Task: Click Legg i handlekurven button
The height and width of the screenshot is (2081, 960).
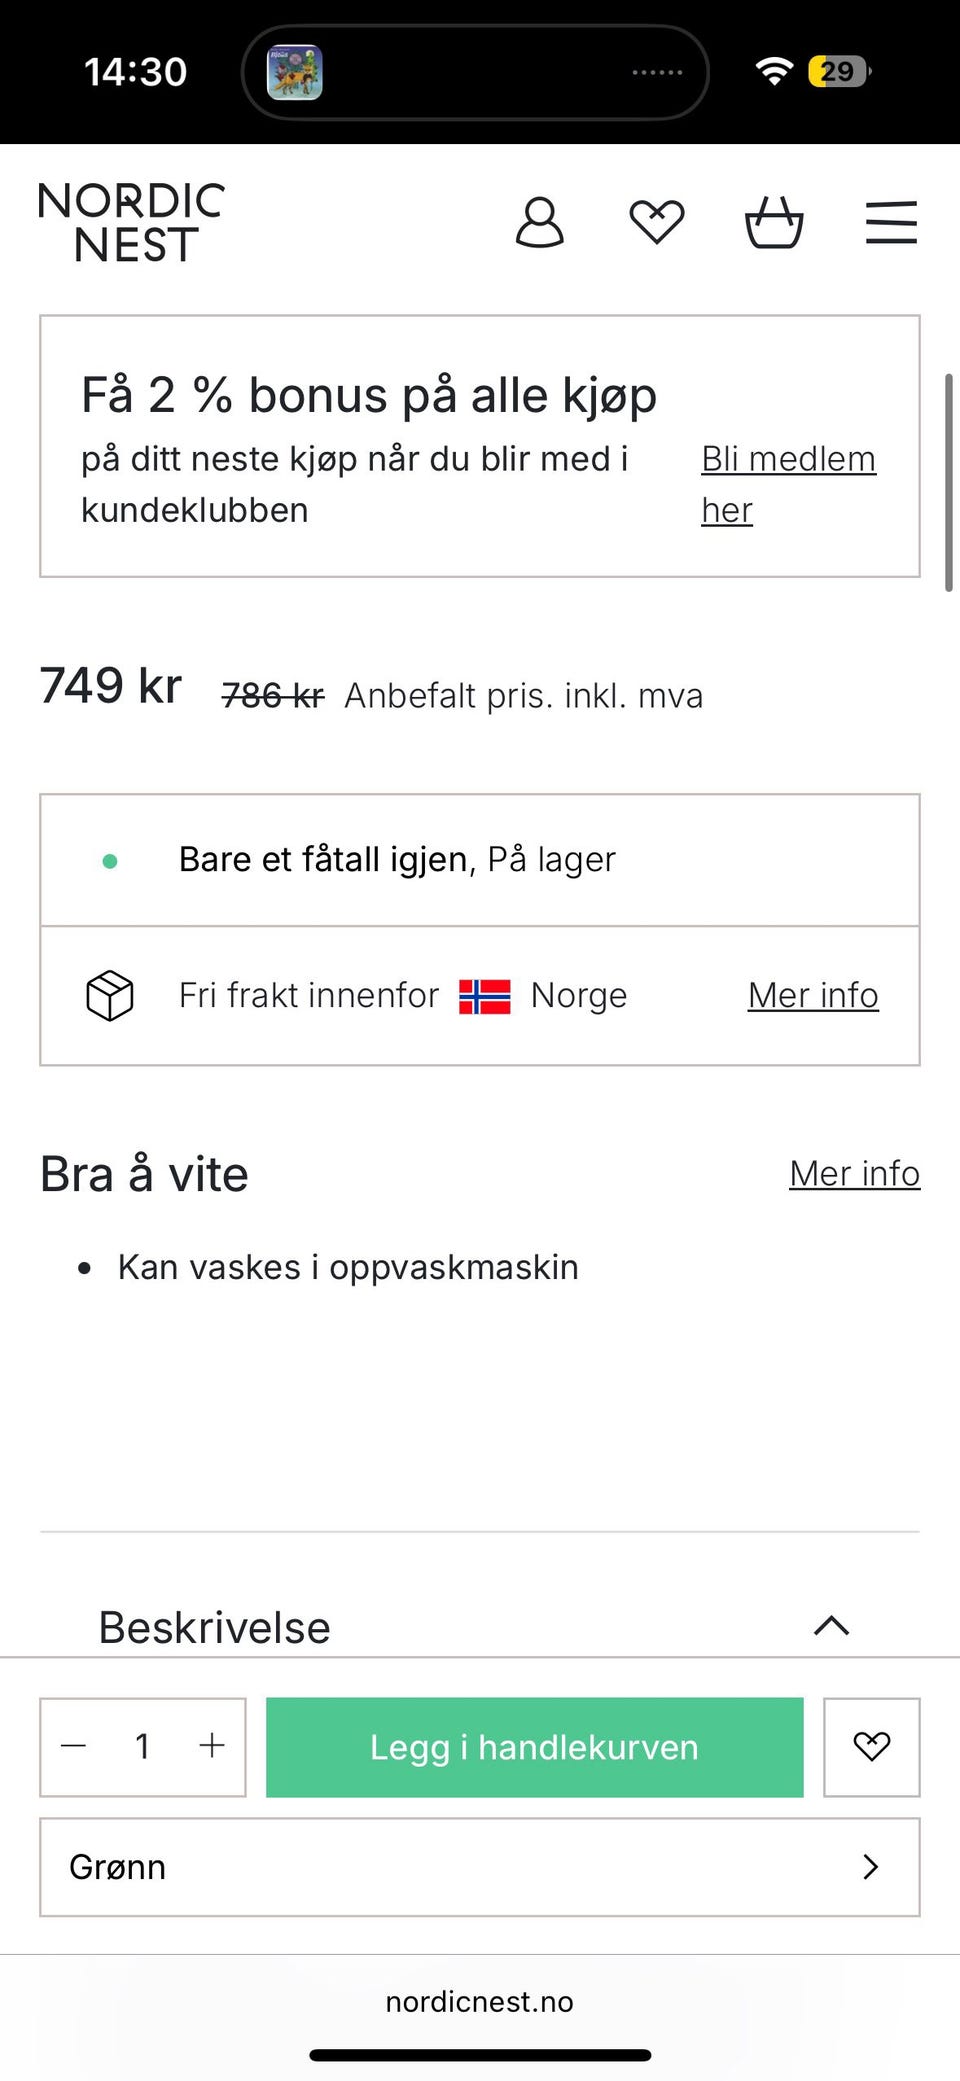Action: (x=534, y=1746)
